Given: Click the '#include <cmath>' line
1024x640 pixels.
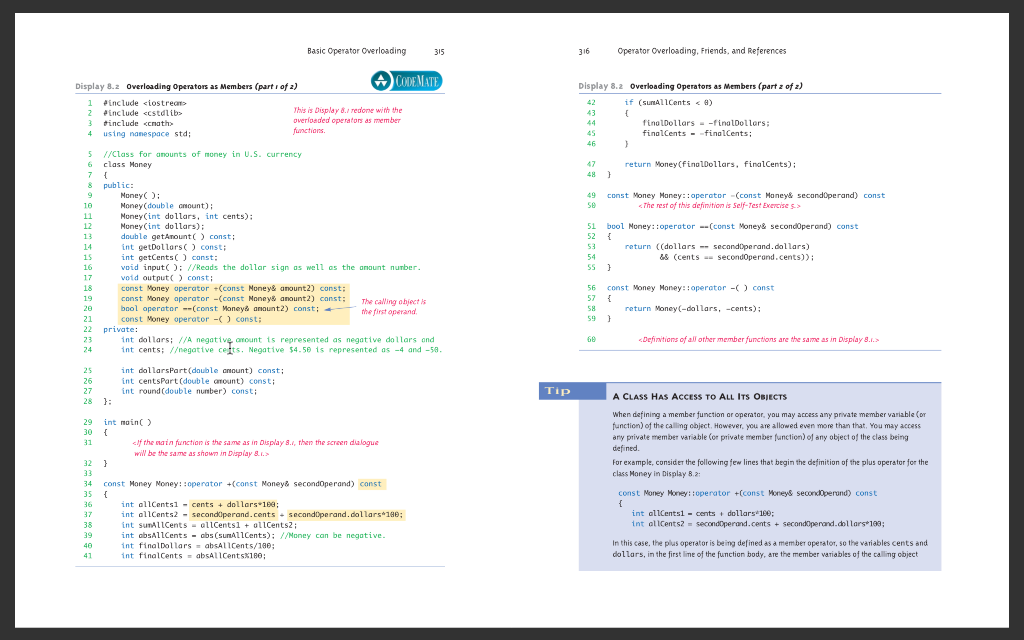Looking at the screenshot, I should click(138, 123).
